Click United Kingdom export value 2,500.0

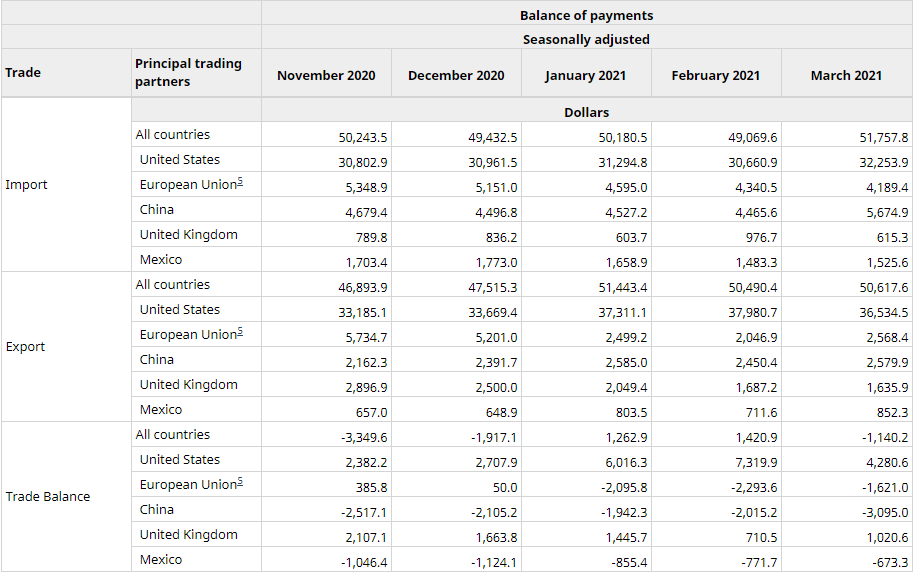(x=496, y=388)
